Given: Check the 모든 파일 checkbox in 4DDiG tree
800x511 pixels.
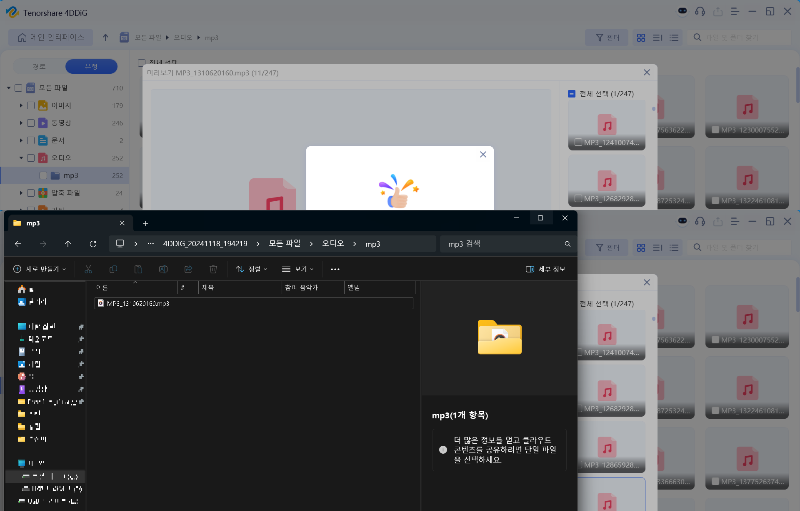Looking at the screenshot, I should coord(18,88).
